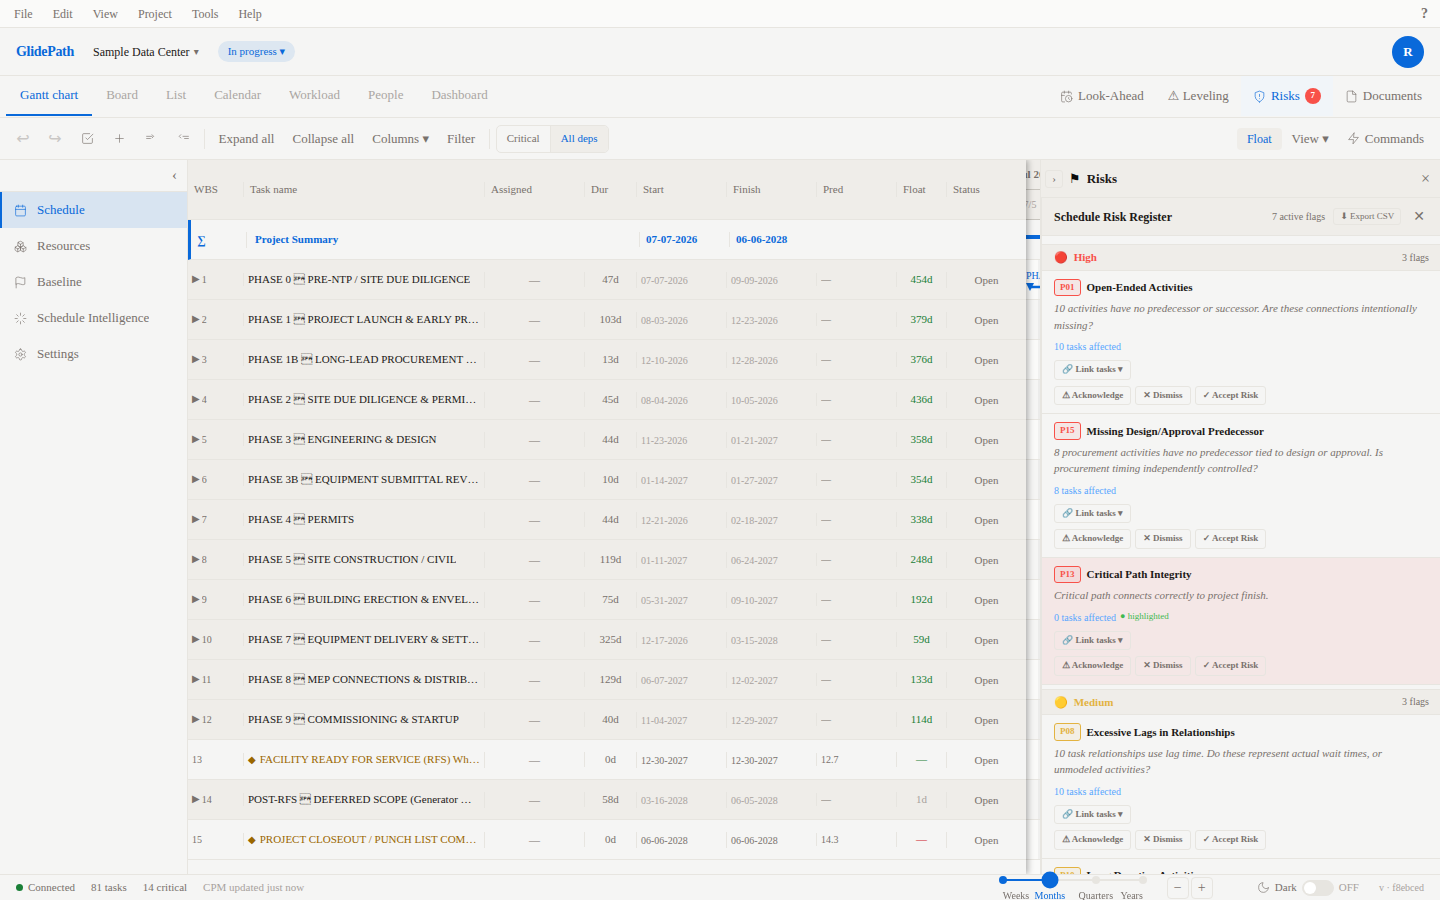1440x900 pixels.
Task: Dismiss the Open-Ended Activities risk
Action: click(x=1163, y=395)
